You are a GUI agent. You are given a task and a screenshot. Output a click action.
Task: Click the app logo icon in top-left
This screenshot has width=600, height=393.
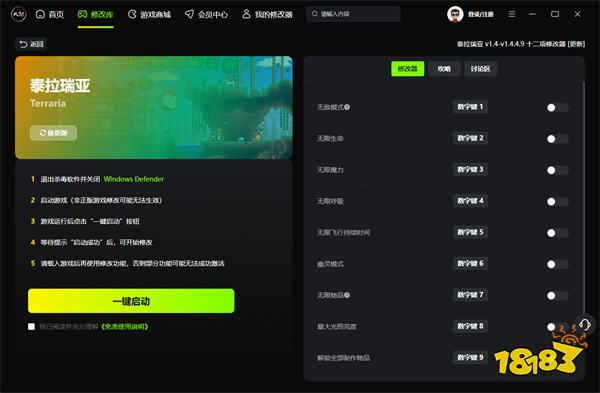coord(18,15)
